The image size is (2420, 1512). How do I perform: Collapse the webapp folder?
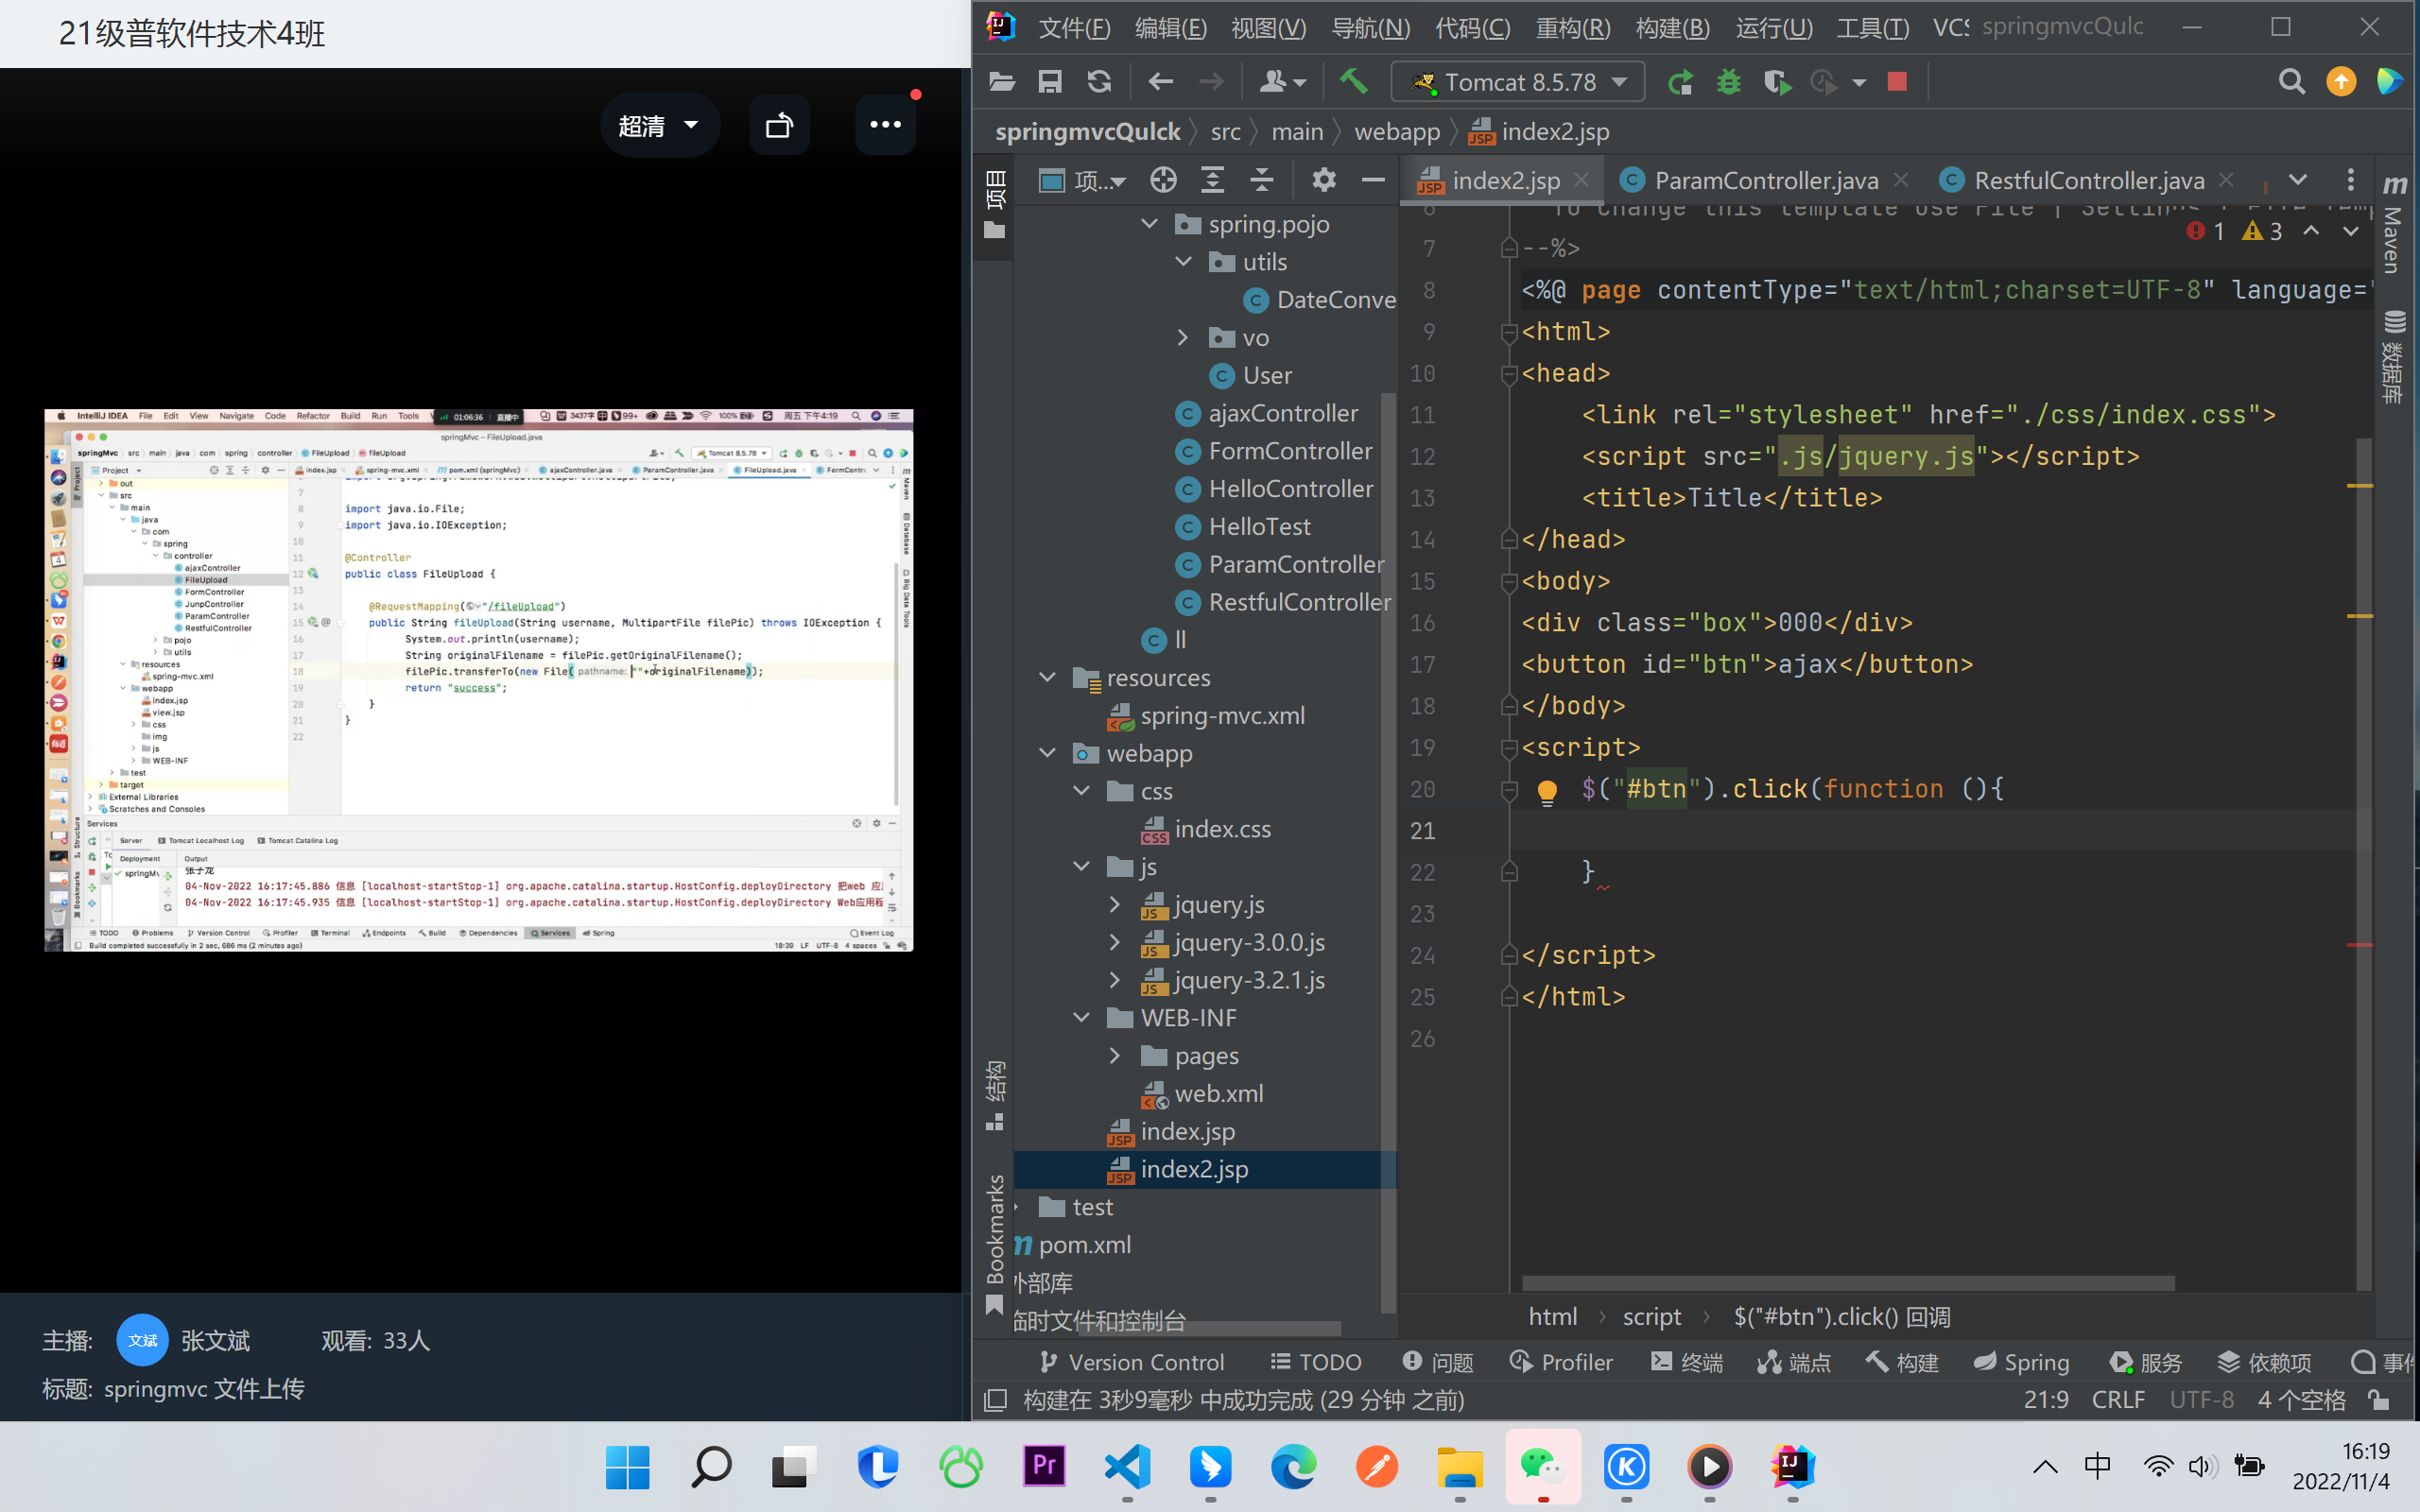coord(1047,753)
